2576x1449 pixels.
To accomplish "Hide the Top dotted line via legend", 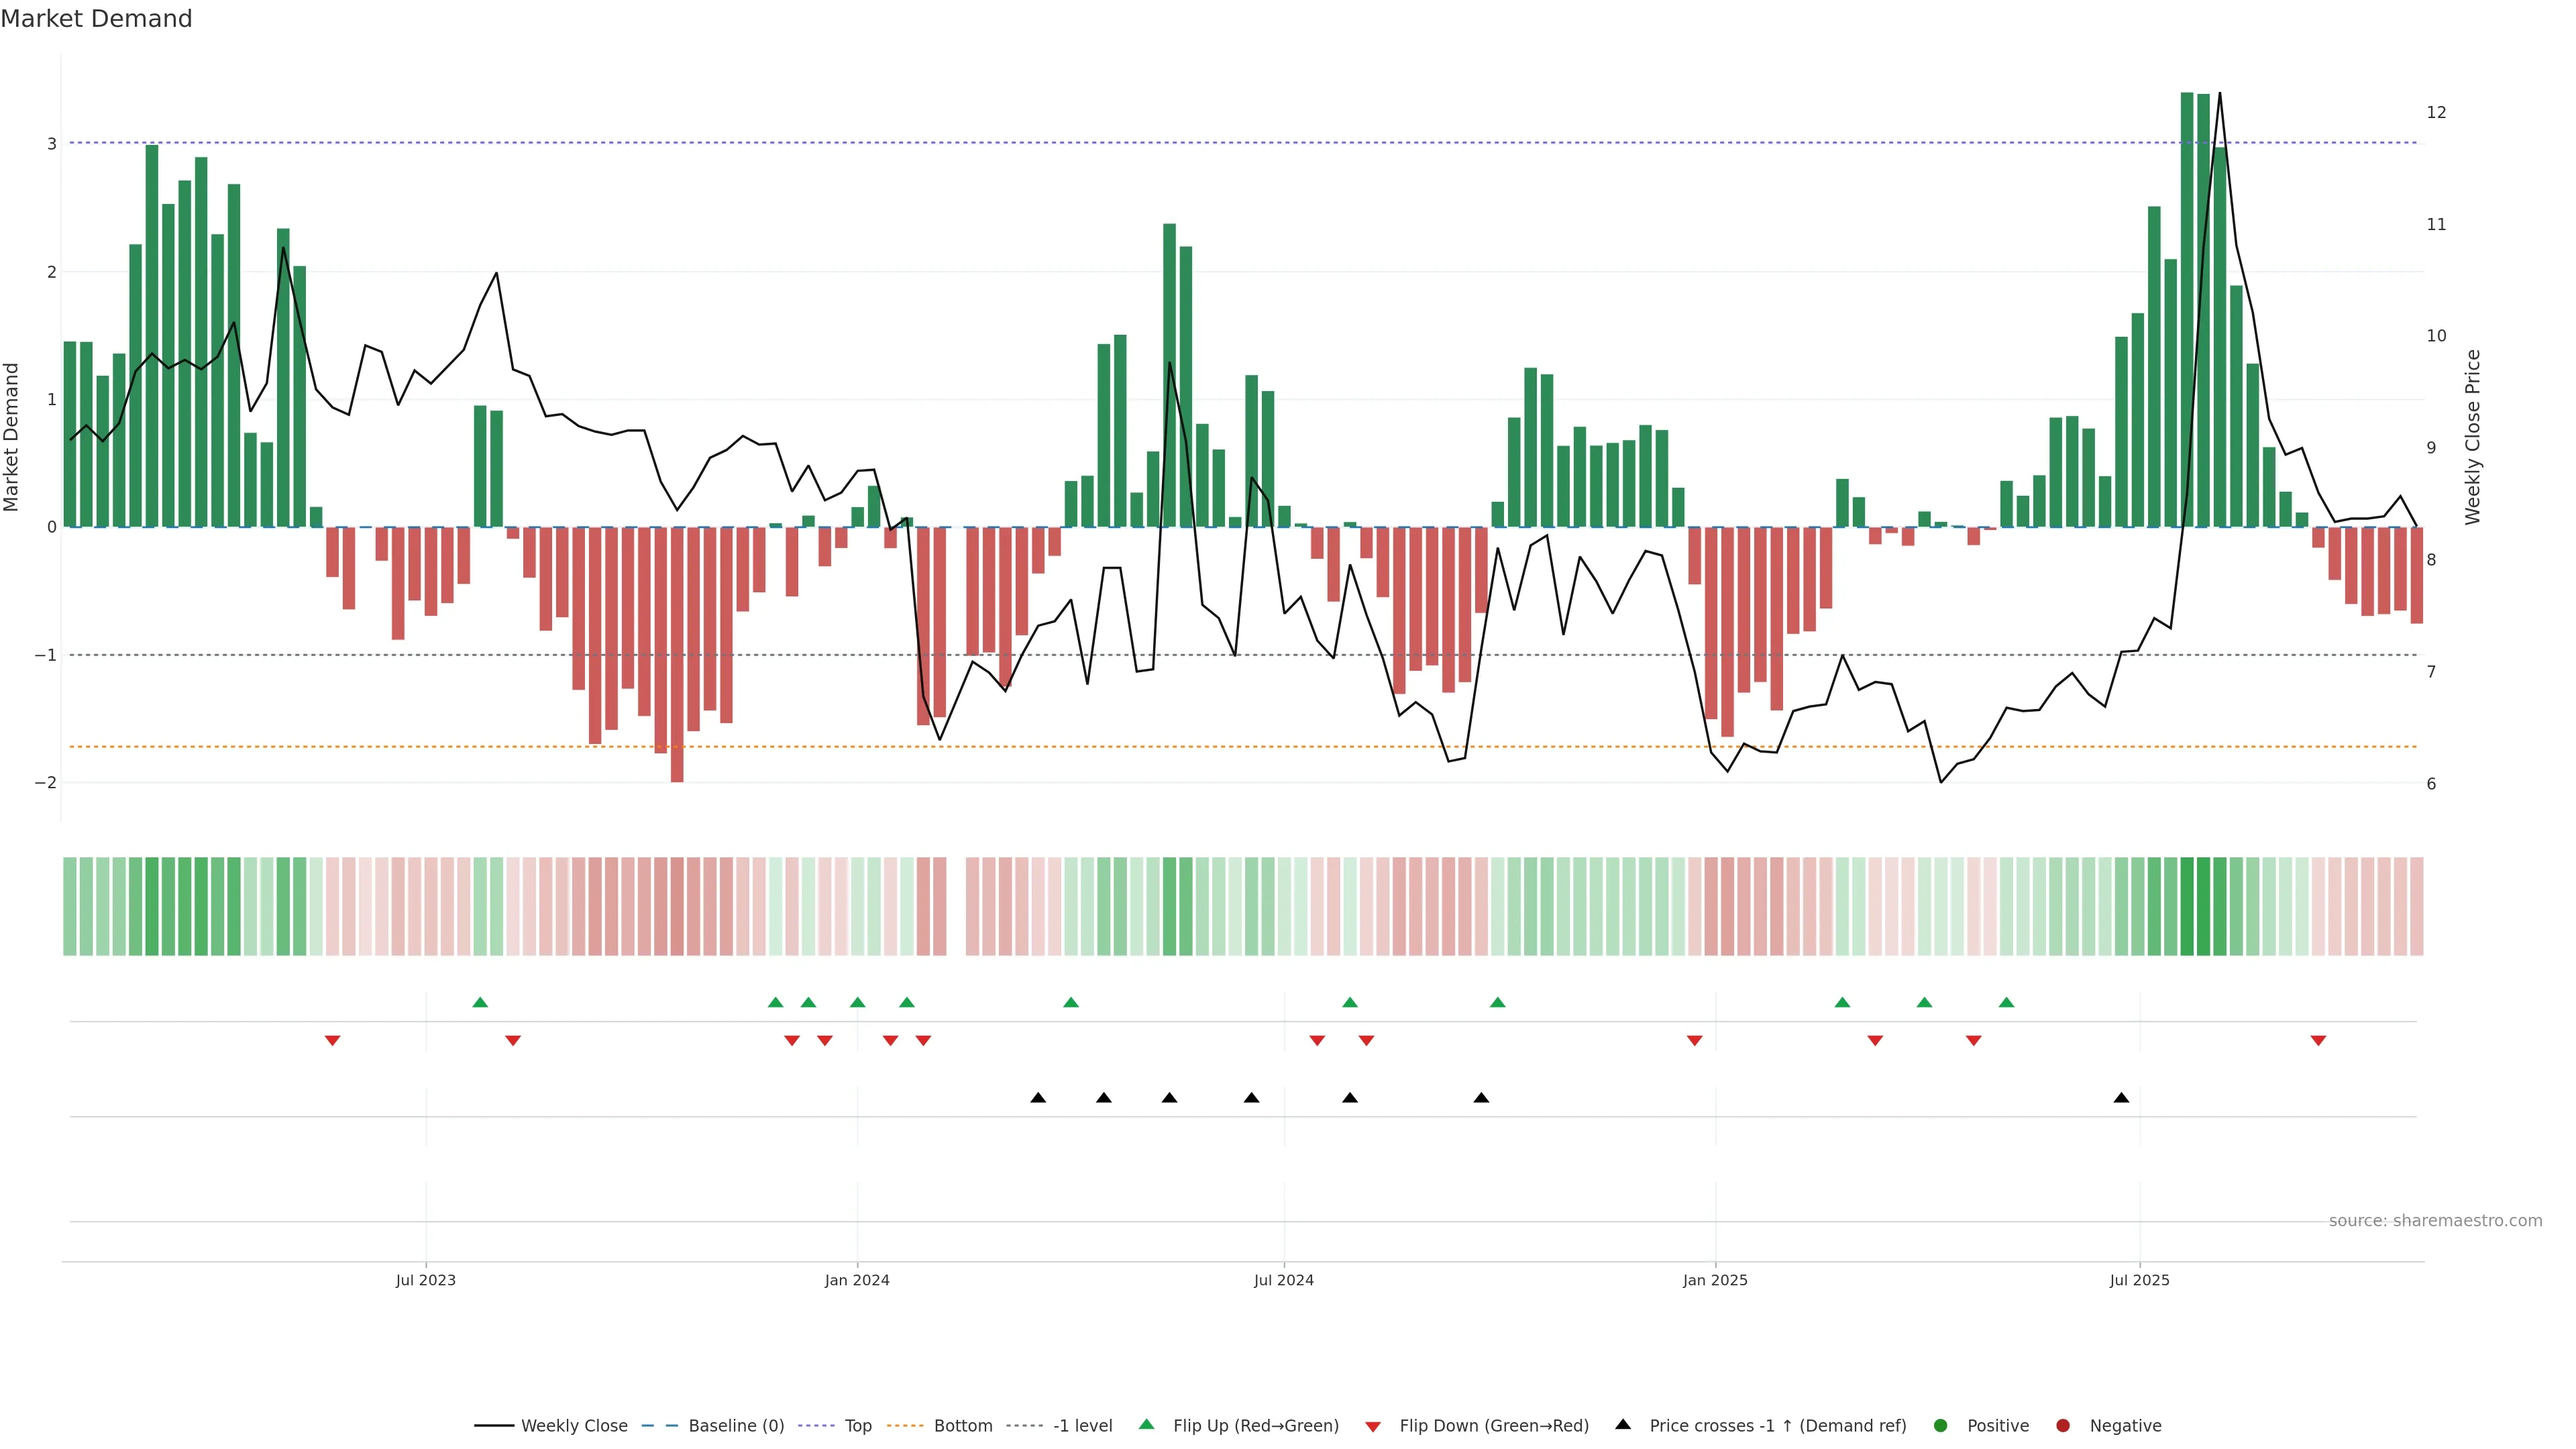I will click(857, 1425).
